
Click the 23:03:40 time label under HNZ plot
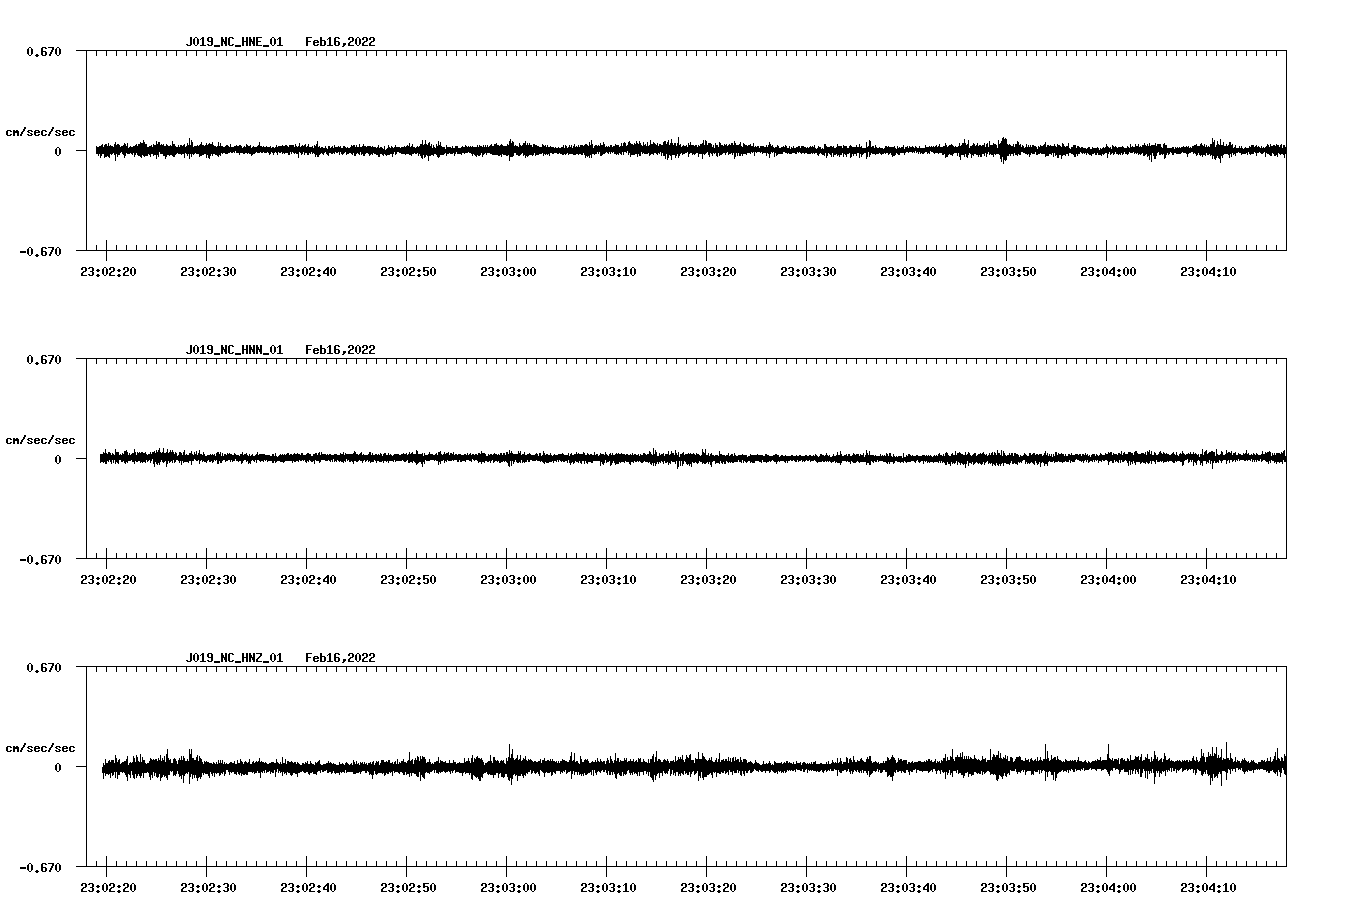tap(908, 887)
